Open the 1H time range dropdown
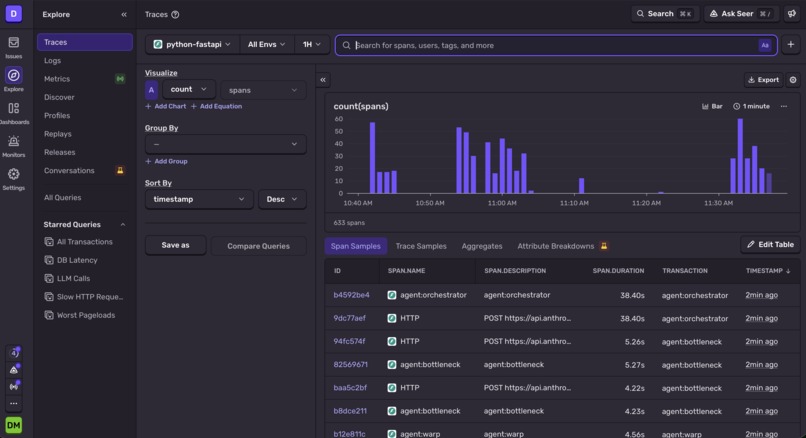 coord(312,45)
